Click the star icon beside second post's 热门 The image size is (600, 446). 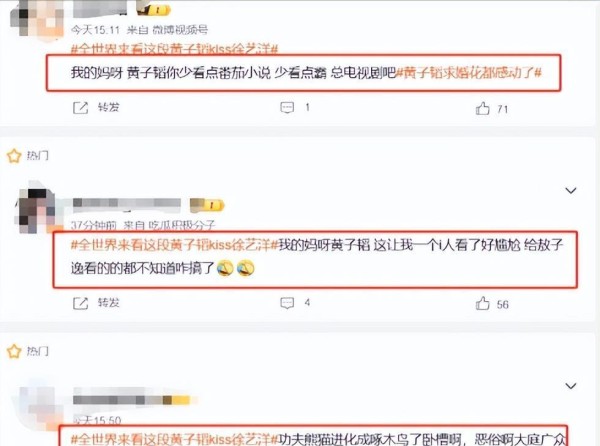(14, 156)
